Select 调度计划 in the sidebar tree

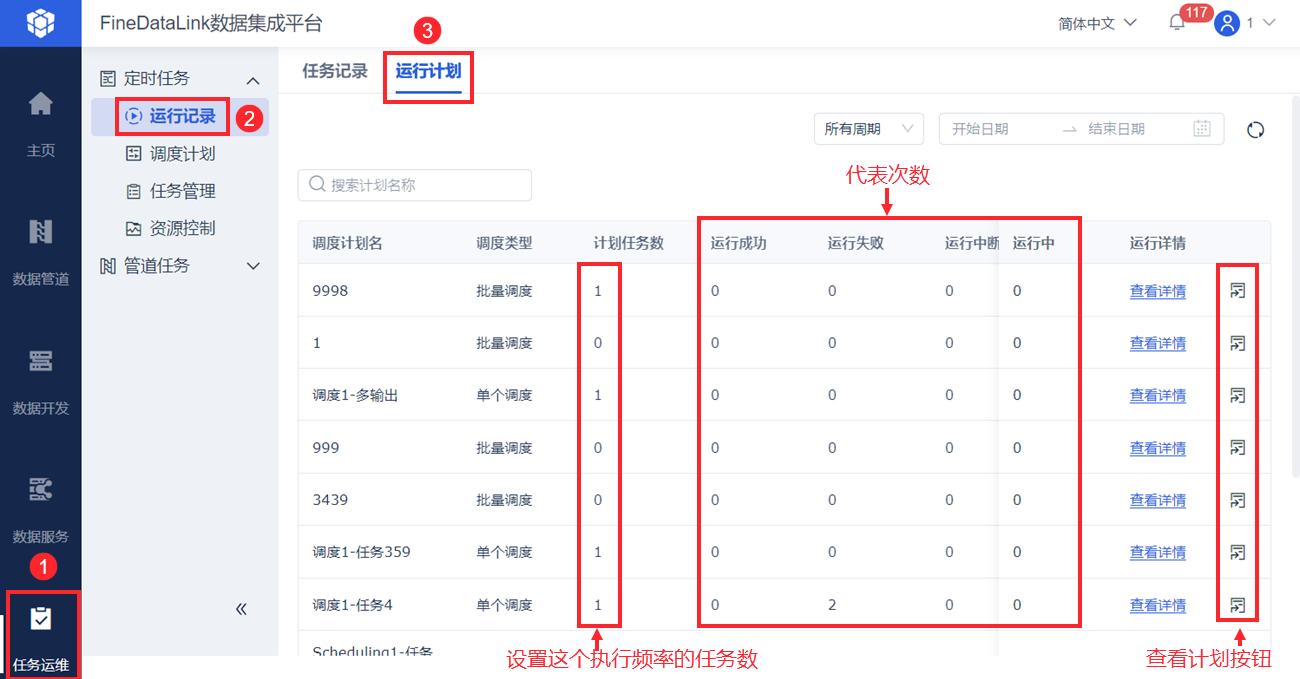[183, 154]
